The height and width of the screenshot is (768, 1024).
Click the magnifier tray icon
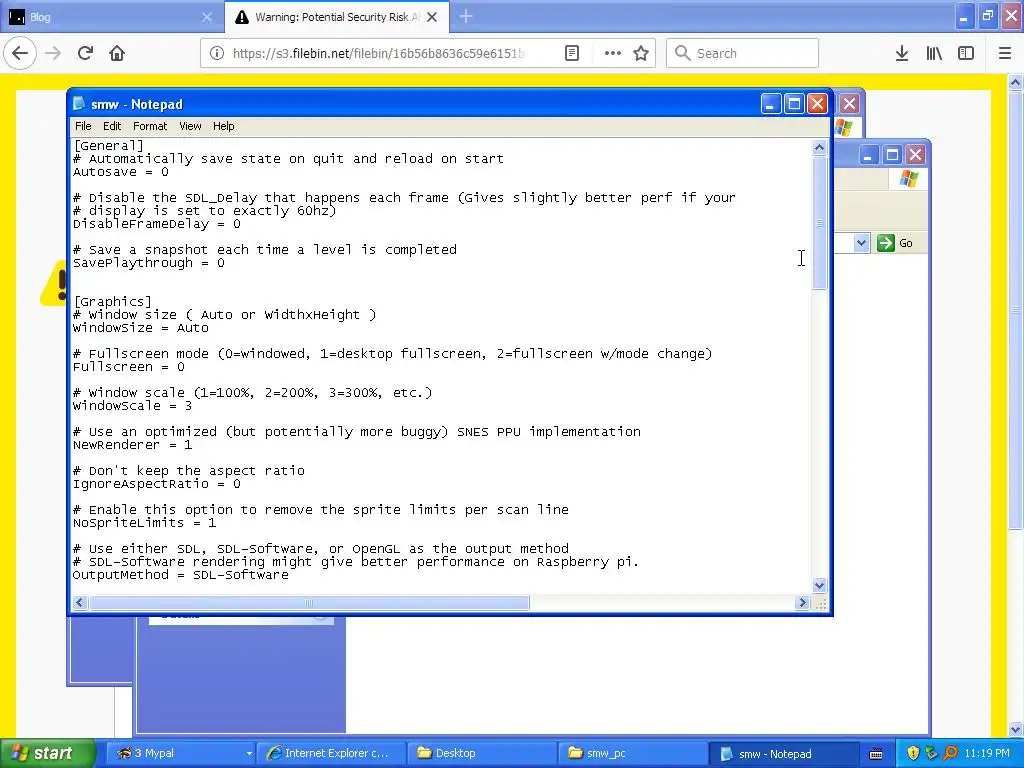pos(950,753)
